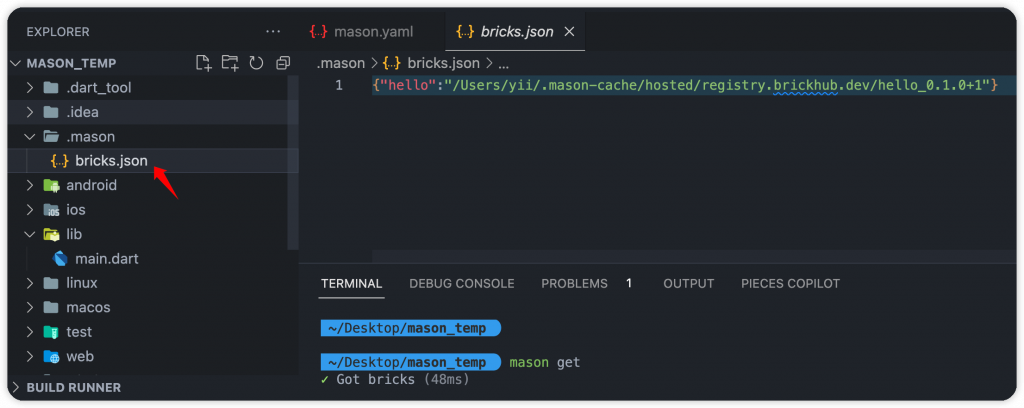Viewport: 1024px width, 408px height.
Task: Close the bricks.json editor tab
Action: coord(570,32)
